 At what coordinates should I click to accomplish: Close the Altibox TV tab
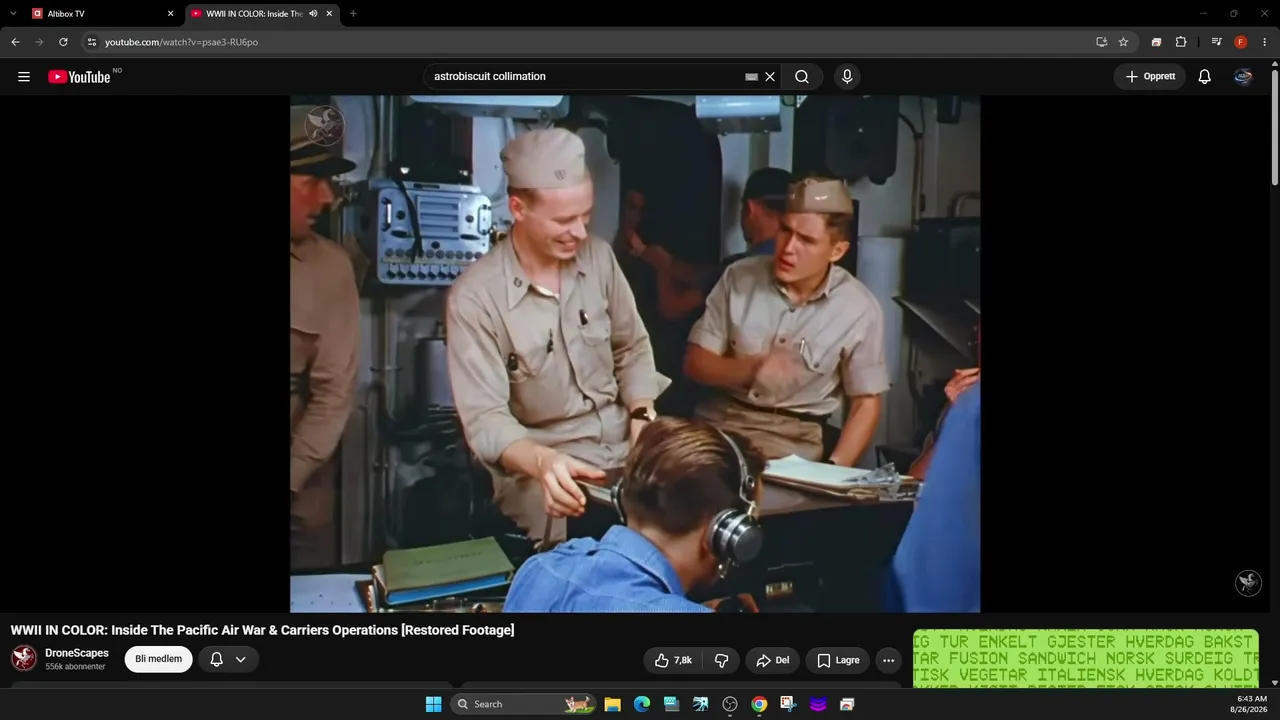point(170,14)
